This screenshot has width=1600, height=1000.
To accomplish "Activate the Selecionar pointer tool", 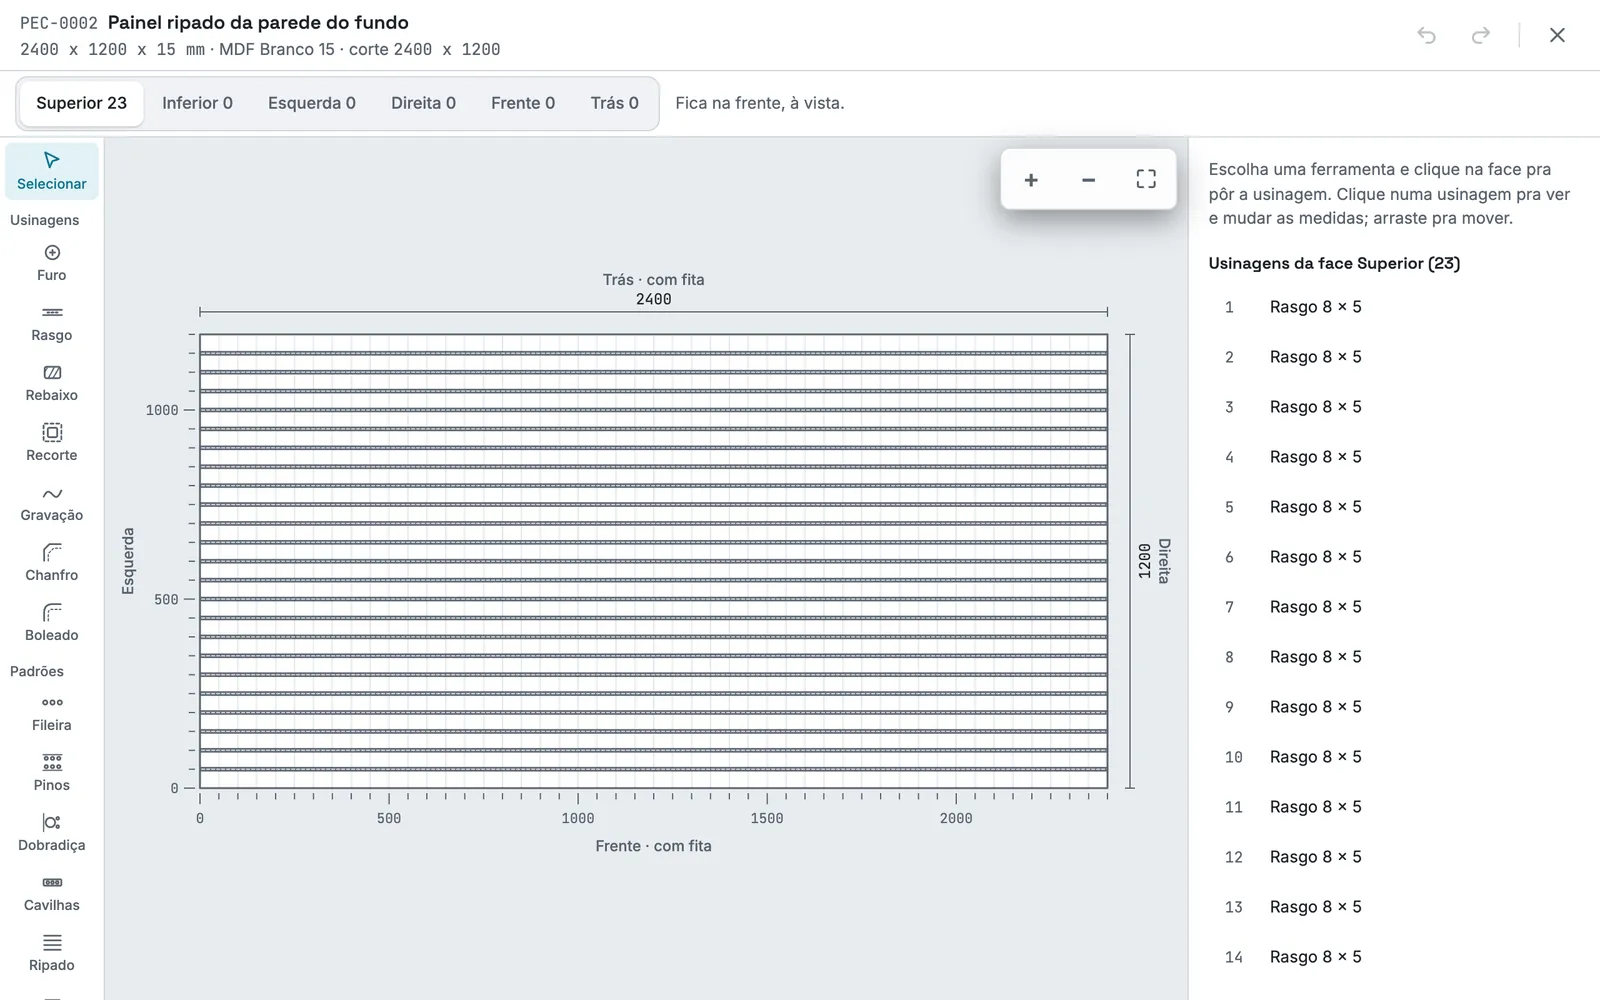I will point(52,171).
